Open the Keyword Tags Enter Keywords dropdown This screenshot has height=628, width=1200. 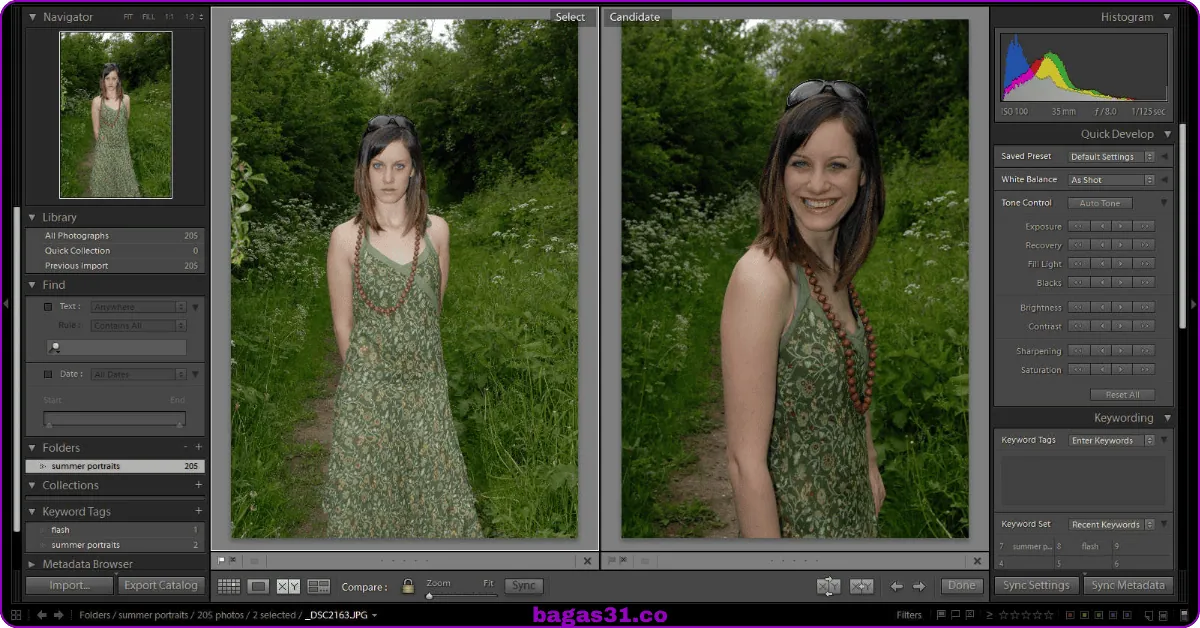click(1111, 440)
